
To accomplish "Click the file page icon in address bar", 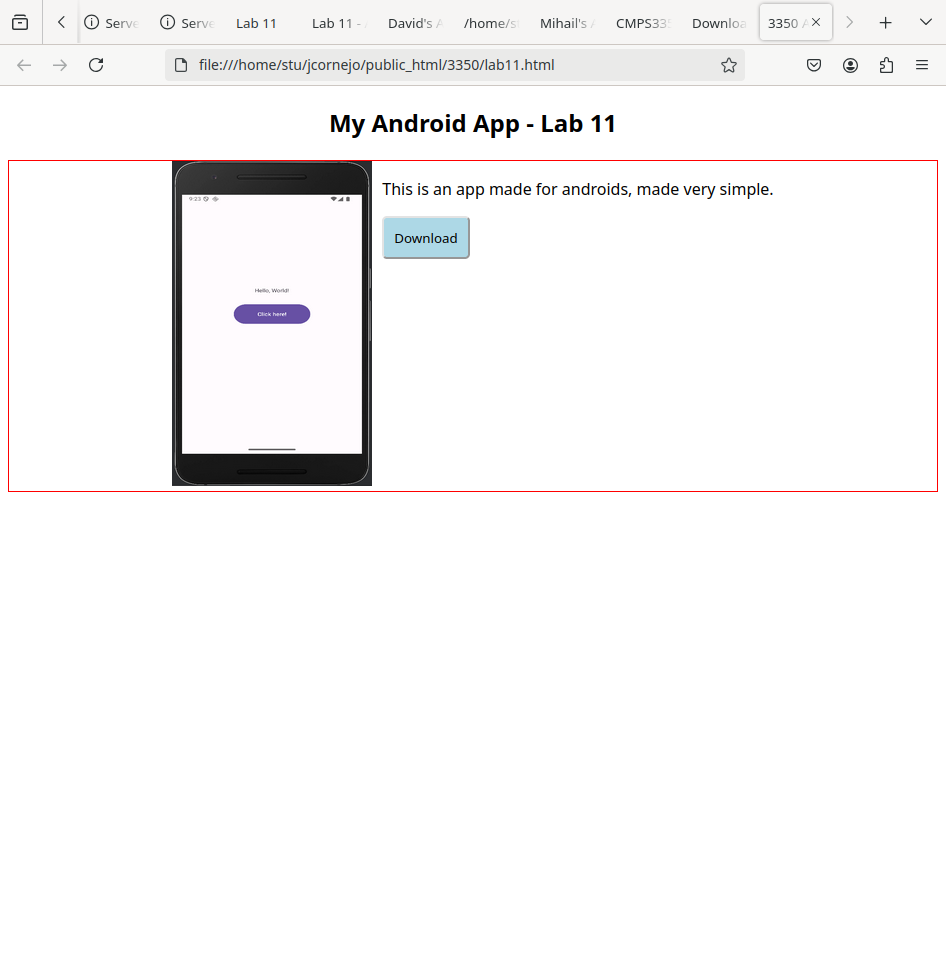I will [181, 65].
